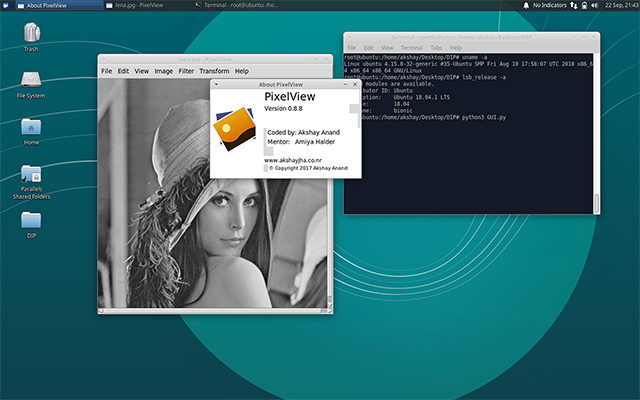This screenshot has height=400, width=640.
Task: Switch to lena.jpg - PixelView taskbar button
Action: 148,5
